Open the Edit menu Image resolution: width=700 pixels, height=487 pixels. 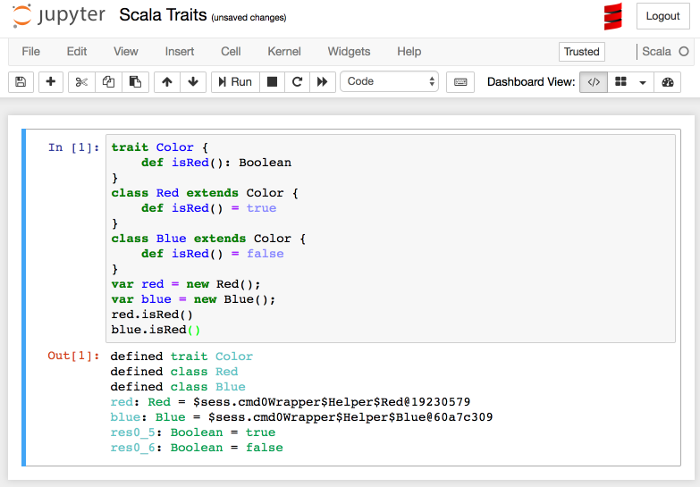[77, 52]
